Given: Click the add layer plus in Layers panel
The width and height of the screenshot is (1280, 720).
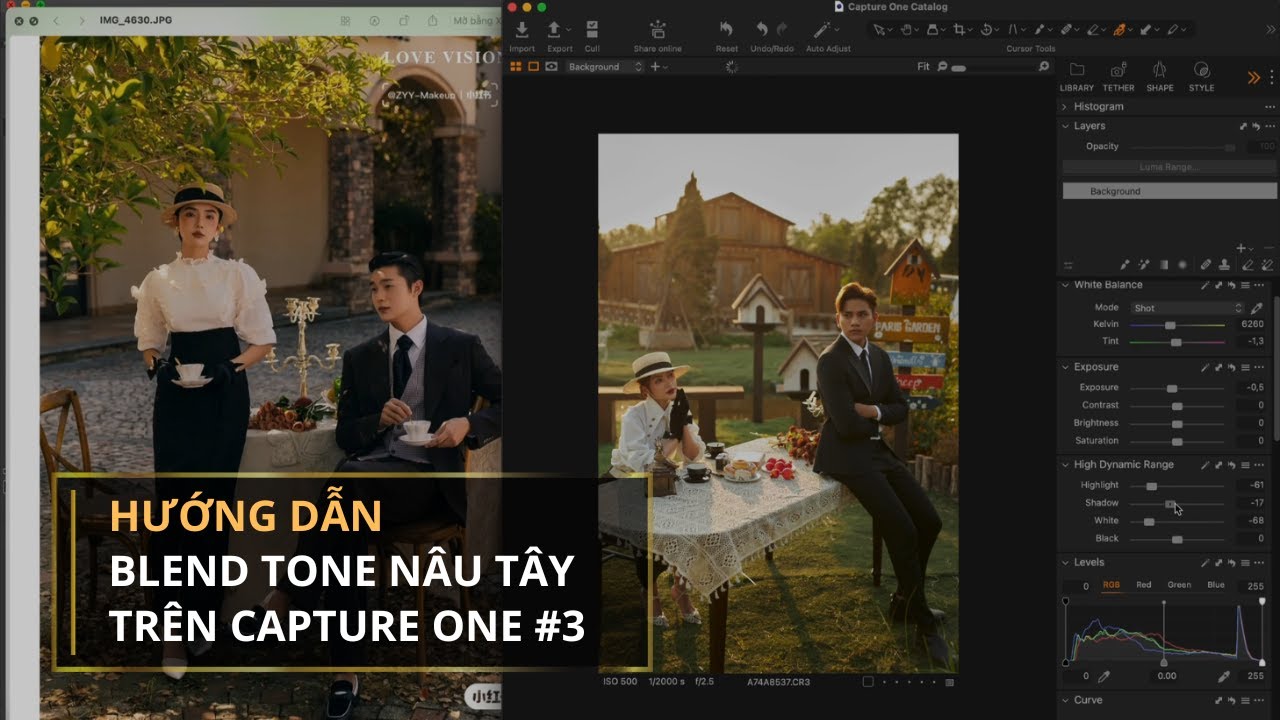Looking at the screenshot, I should (x=1241, y=248).
